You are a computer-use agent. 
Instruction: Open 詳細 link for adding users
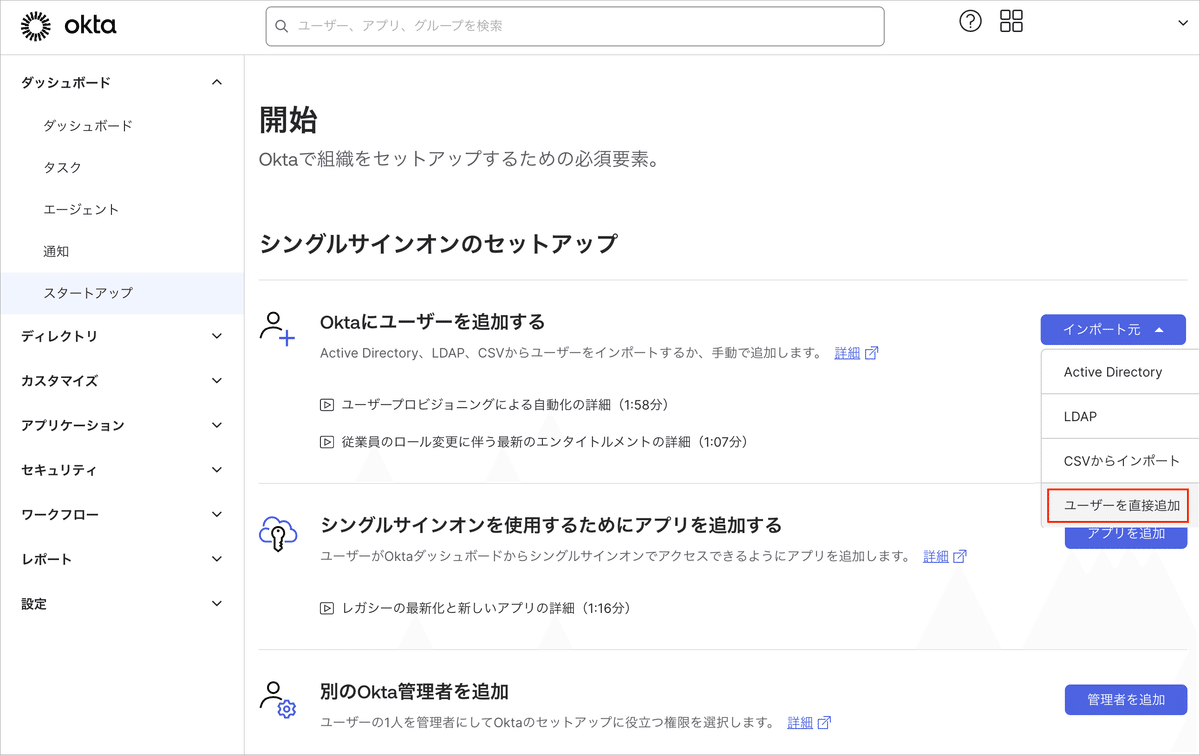point(847,353)
